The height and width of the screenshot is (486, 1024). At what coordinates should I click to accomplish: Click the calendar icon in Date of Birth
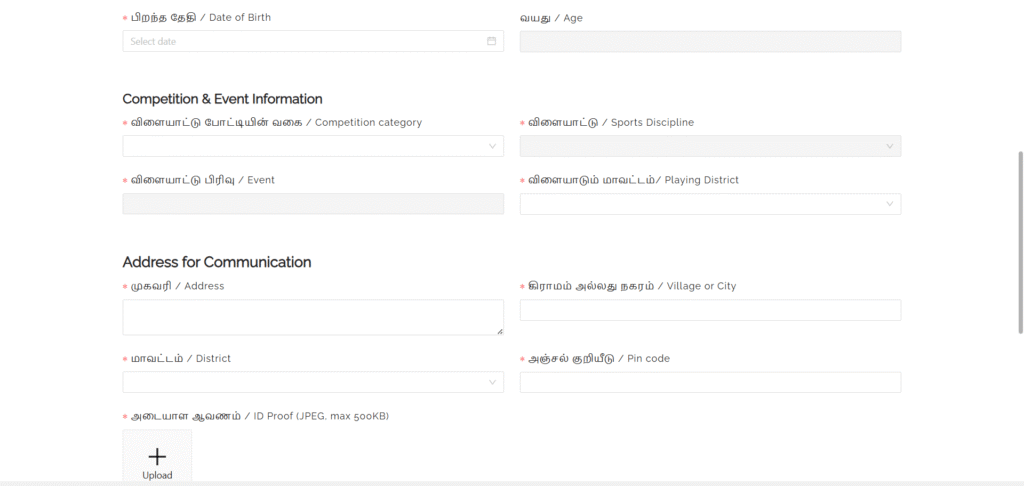(x=491, y=41)
